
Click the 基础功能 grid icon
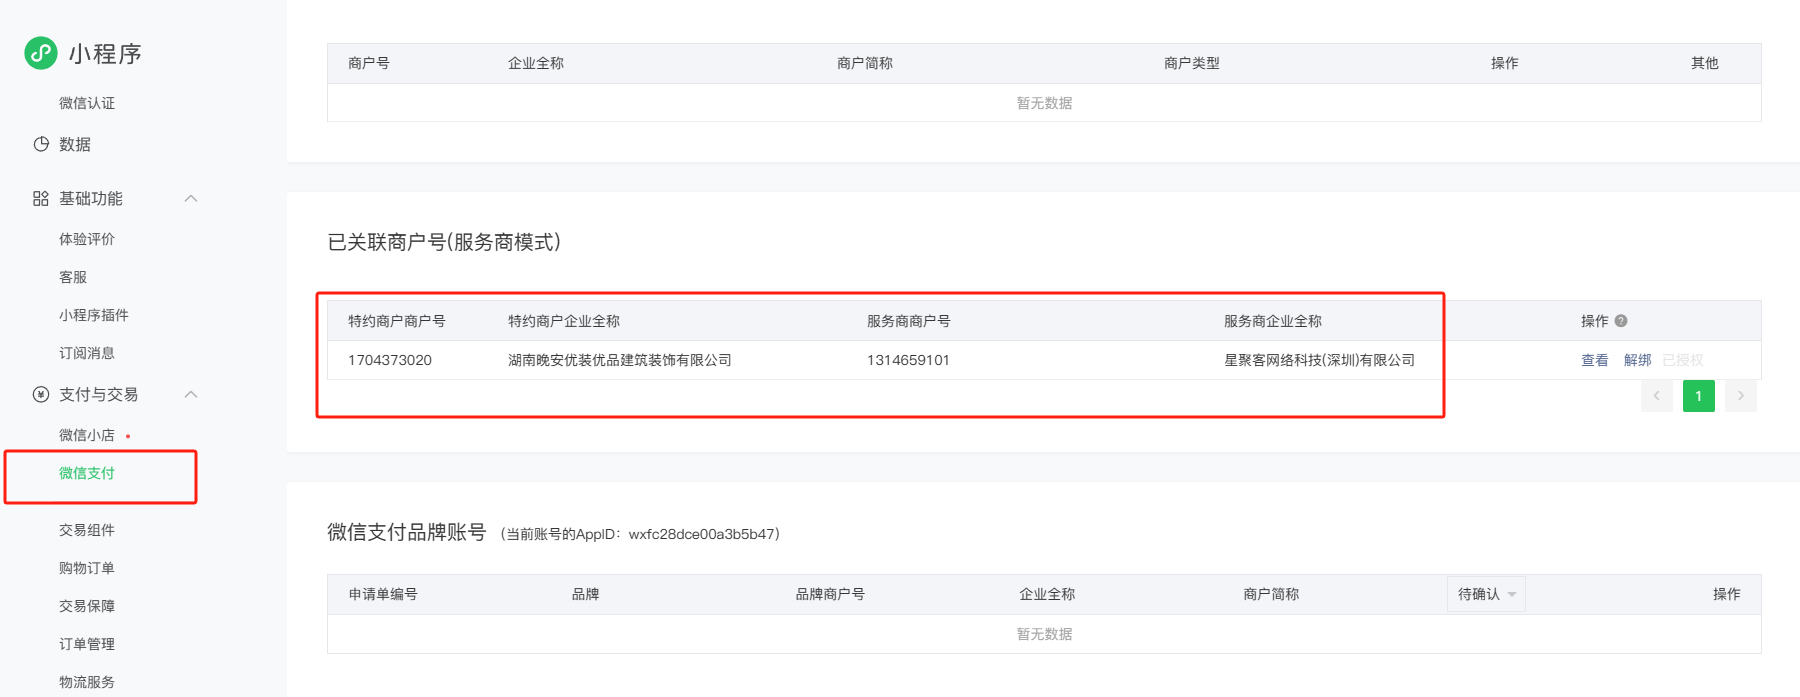[41, 199]
